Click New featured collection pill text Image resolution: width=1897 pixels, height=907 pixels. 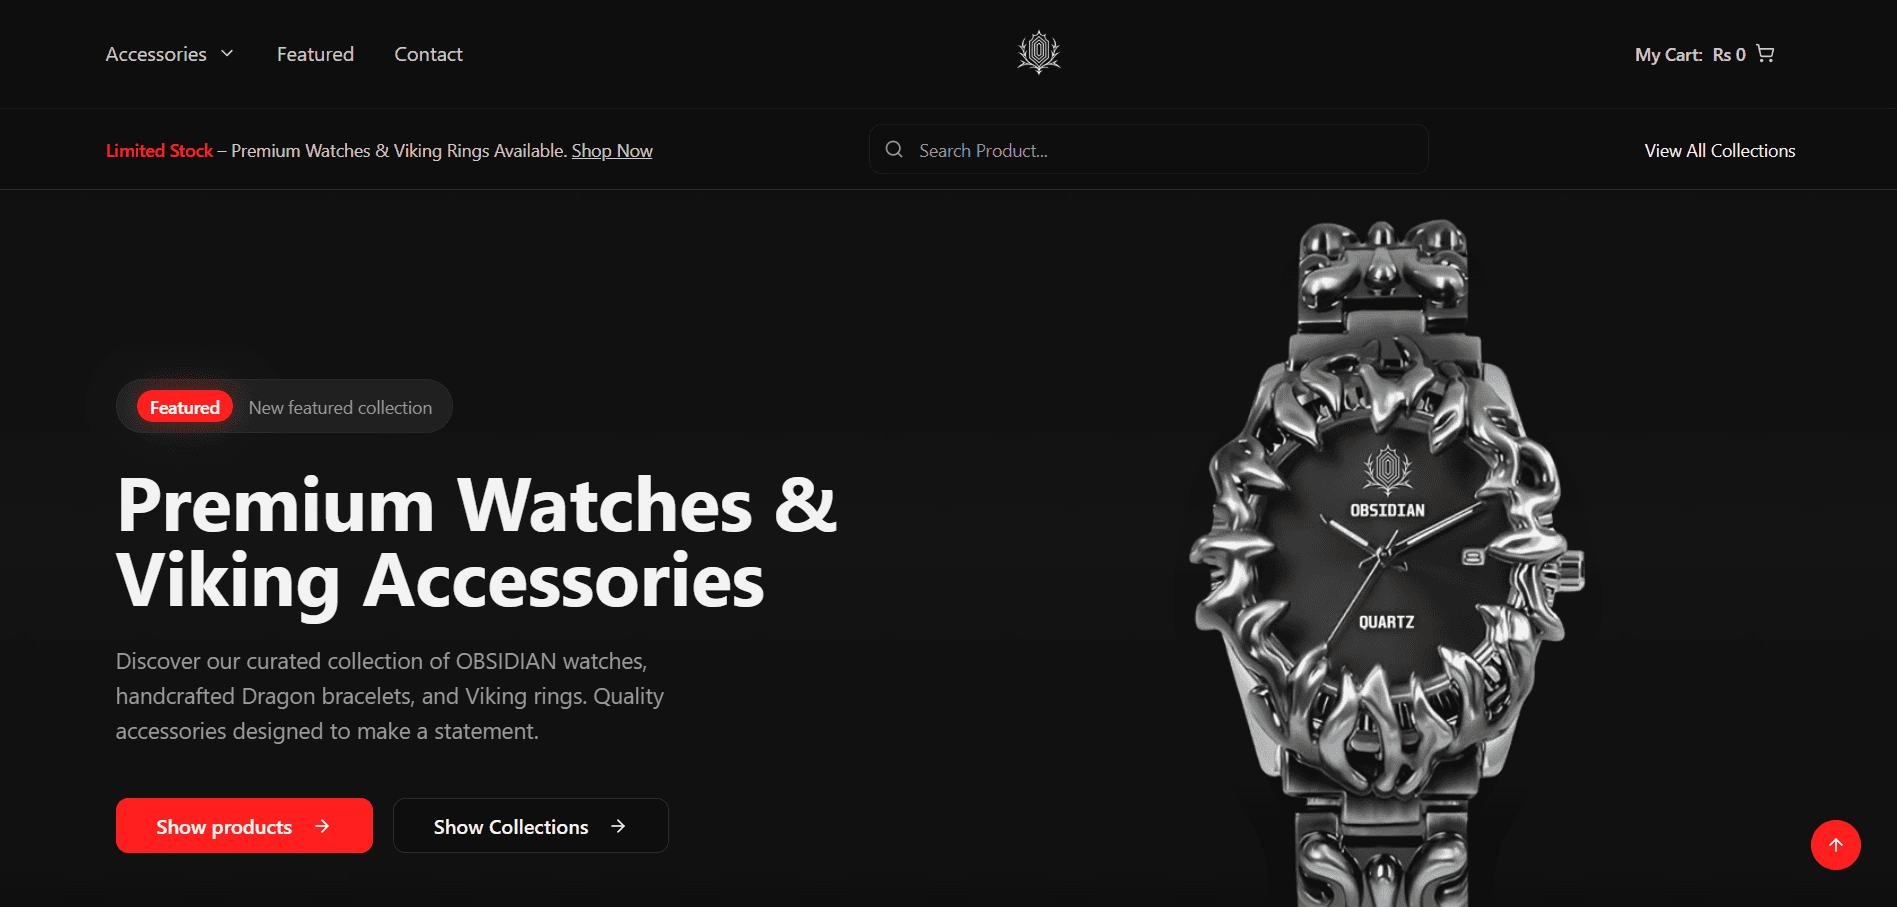point(340,408)
